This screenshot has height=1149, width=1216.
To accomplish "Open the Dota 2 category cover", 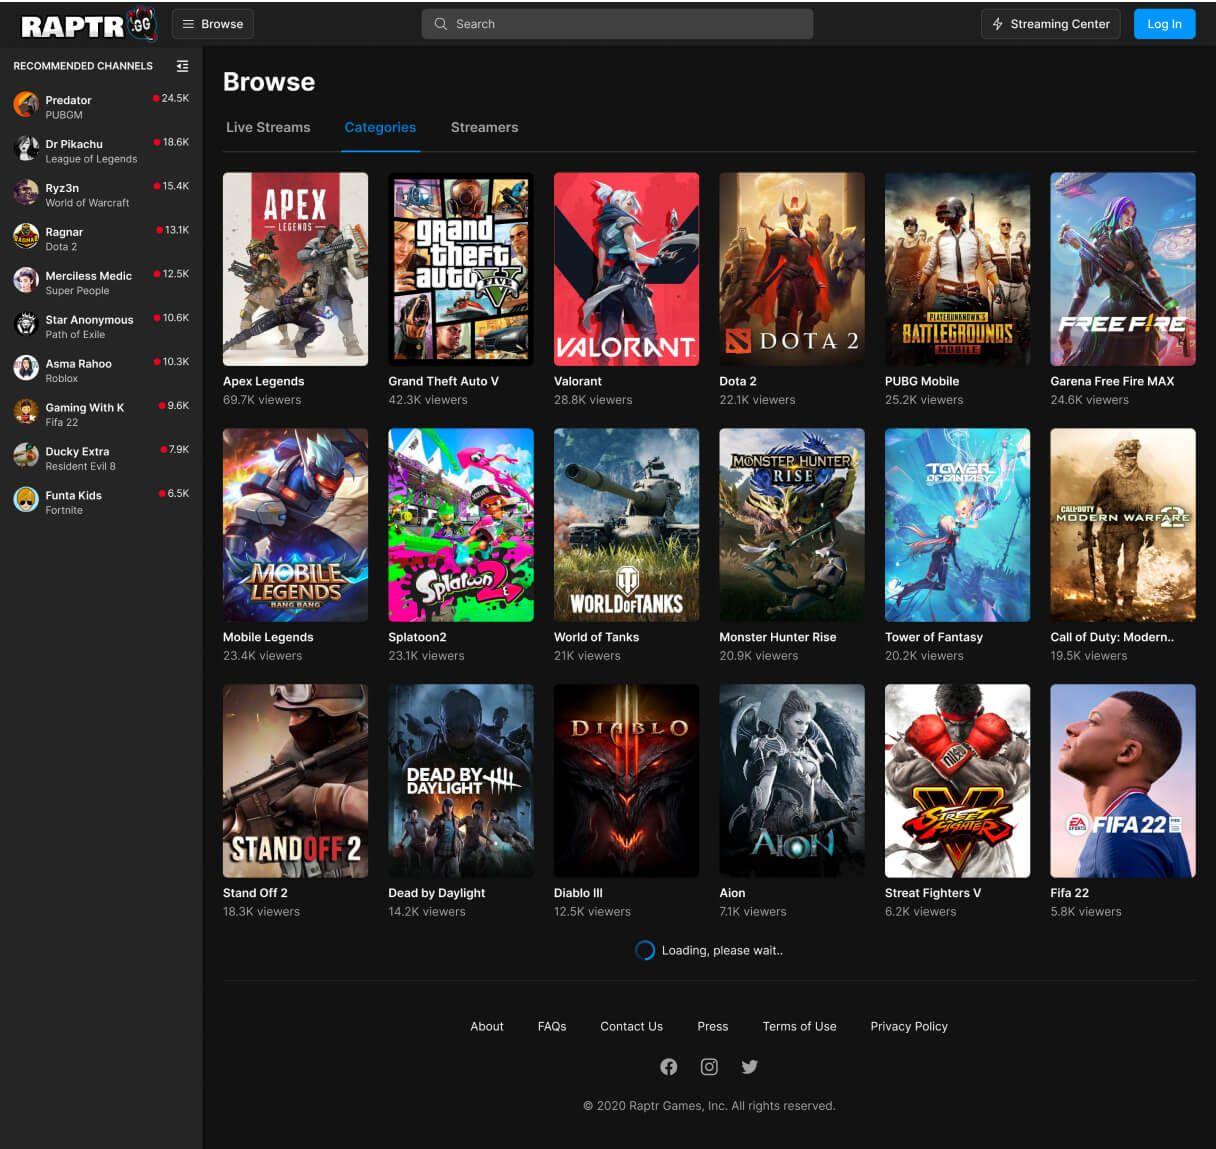I will (x=792, y=269).
